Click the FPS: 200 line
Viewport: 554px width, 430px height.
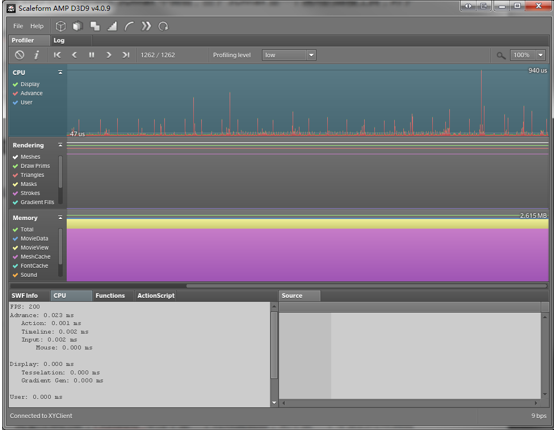[x=25, y=307]
